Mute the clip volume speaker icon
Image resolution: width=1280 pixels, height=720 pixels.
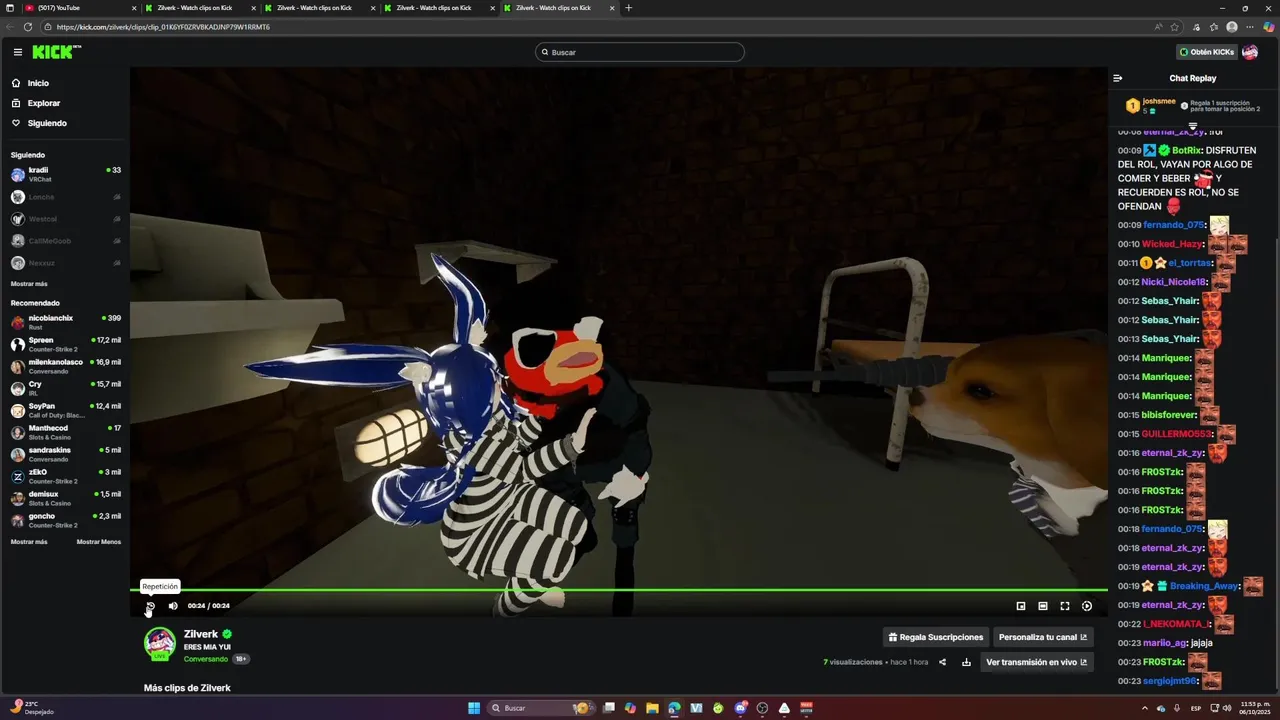click(x=173, y=606)
